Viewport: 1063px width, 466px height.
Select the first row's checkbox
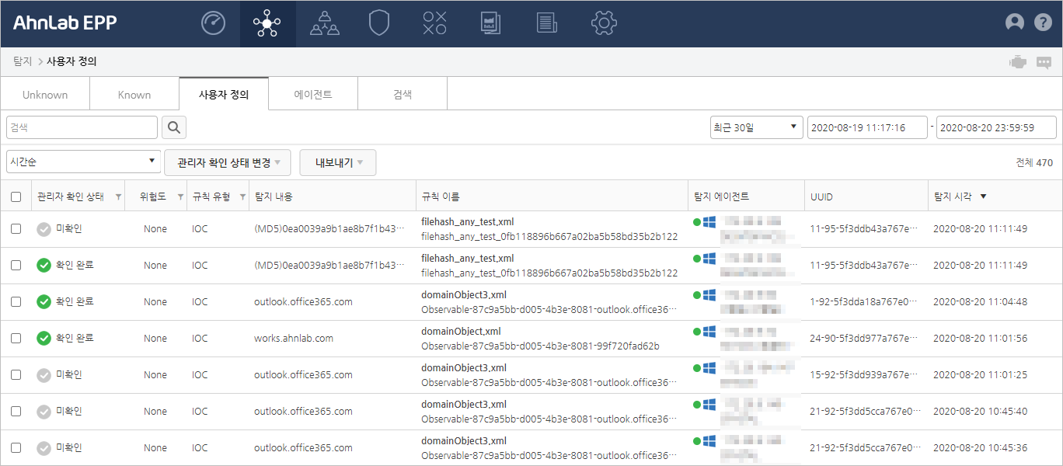(x=16, y=229)
